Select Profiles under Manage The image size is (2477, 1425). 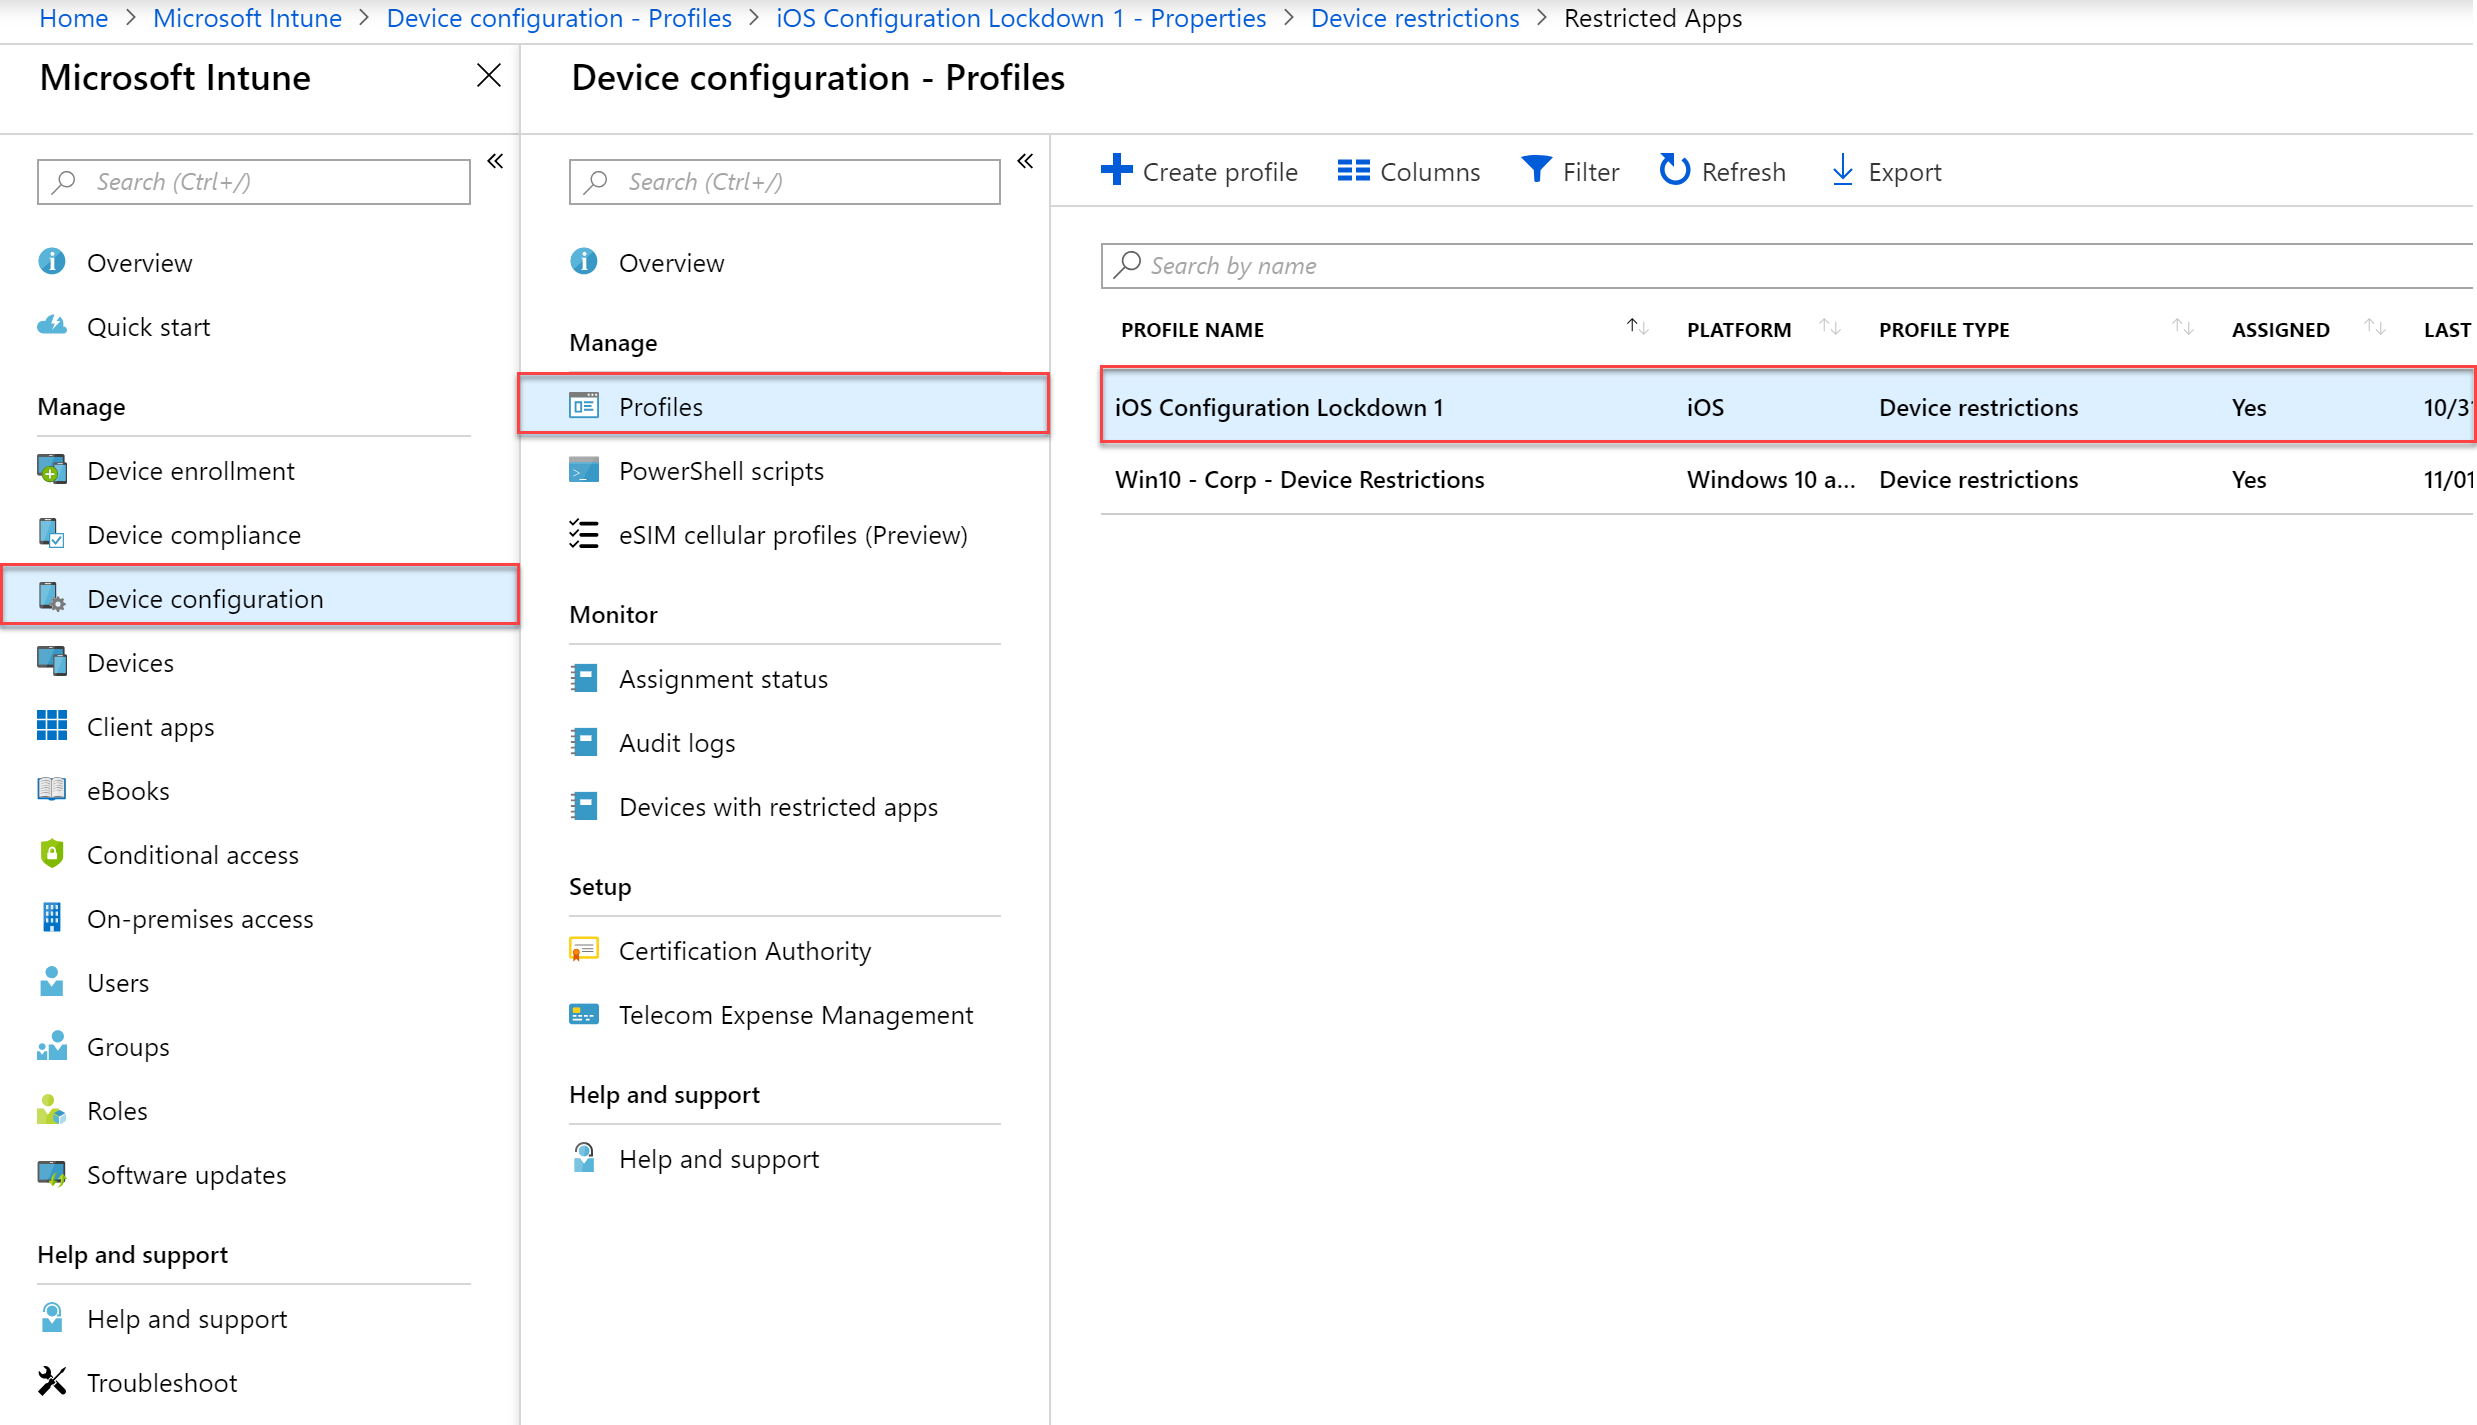click(784, 405)
